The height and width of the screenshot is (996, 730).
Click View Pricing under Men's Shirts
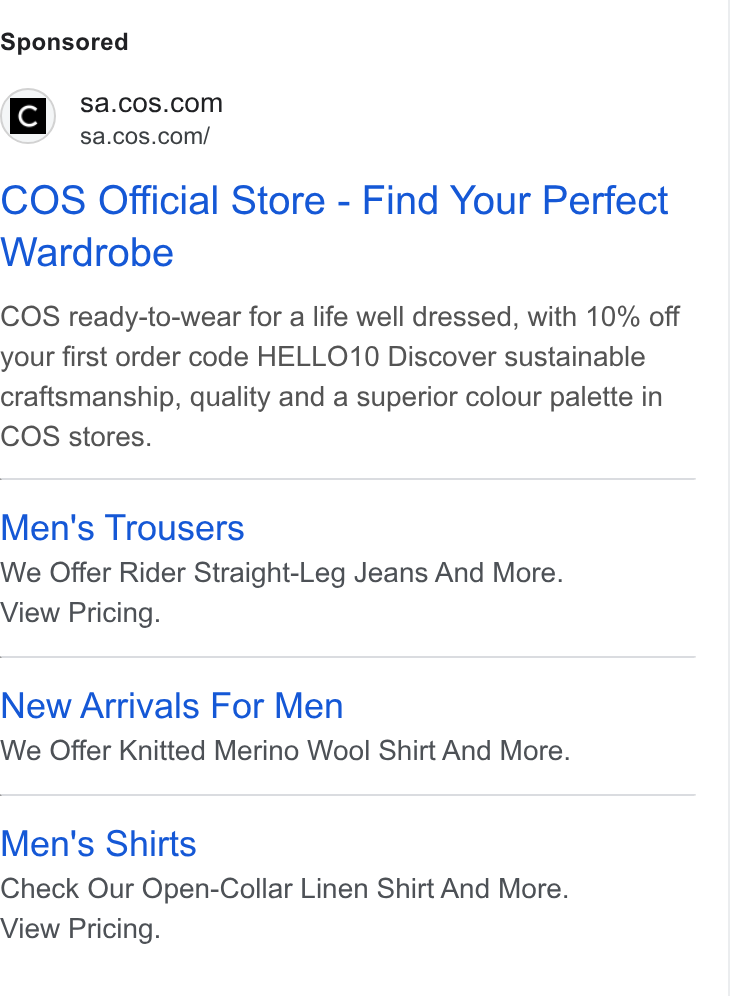[80, 929]
